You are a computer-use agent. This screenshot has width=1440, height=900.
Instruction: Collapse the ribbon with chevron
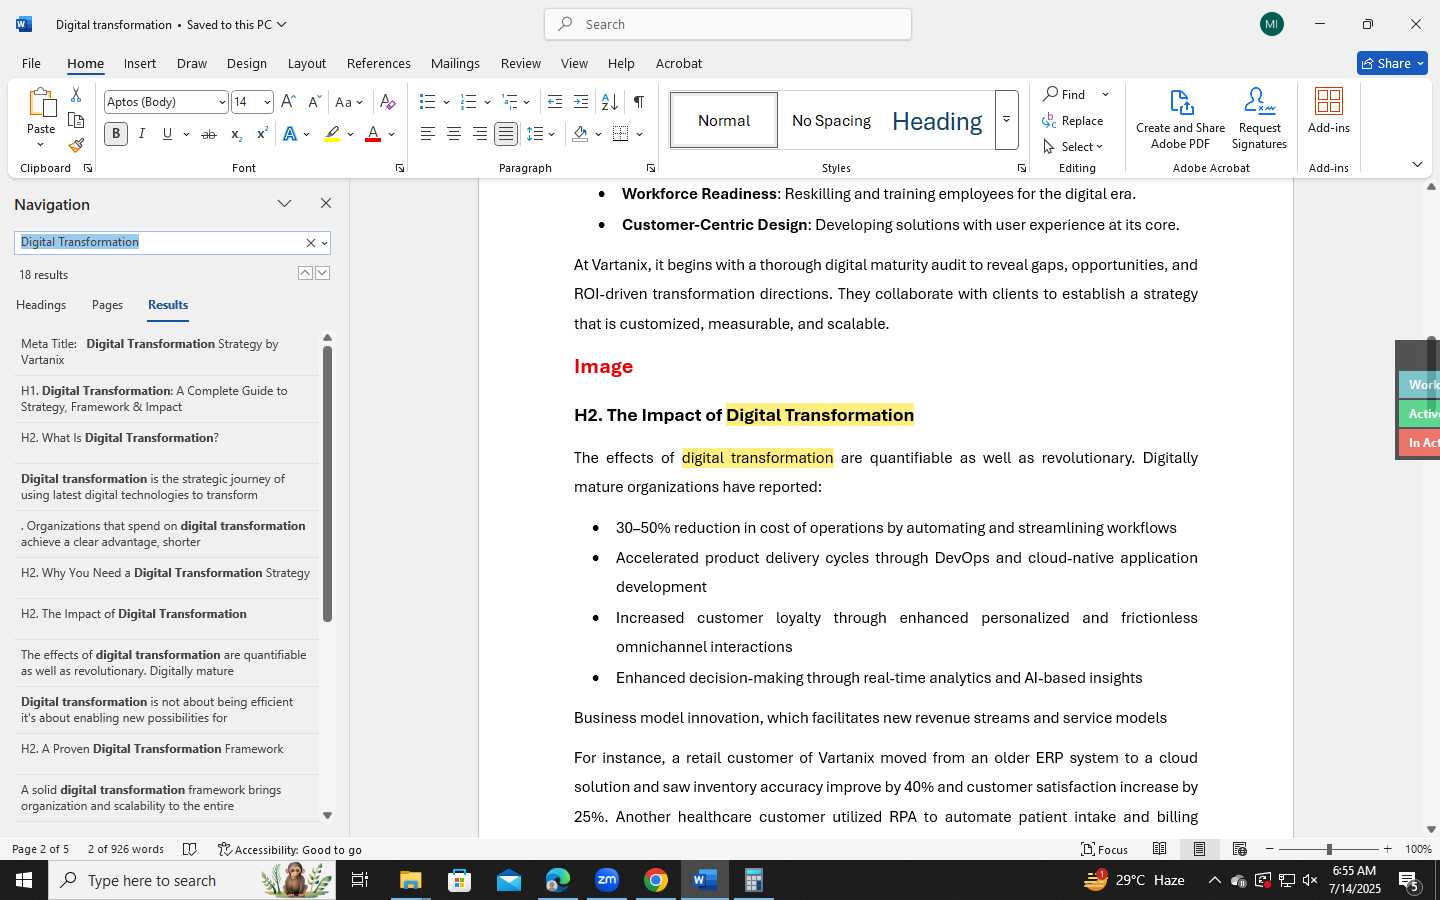(x=1417, y=165)
